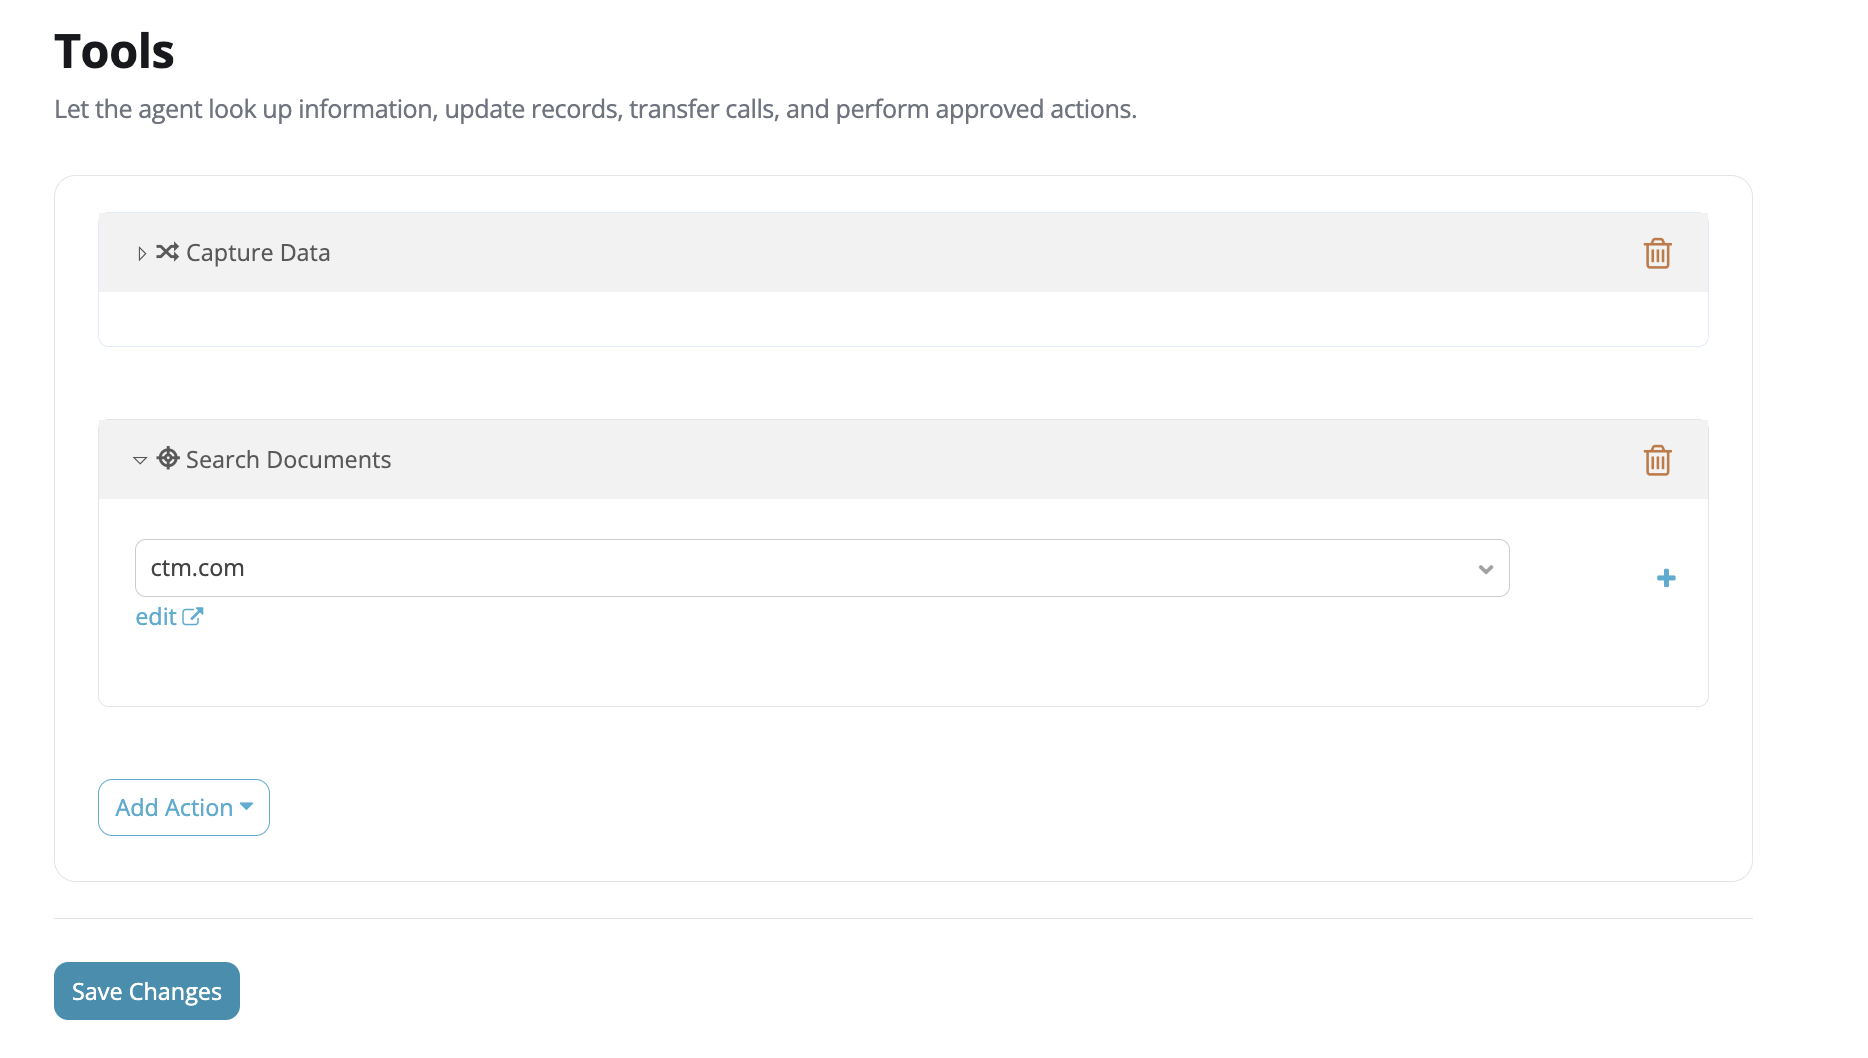Open the Add Action dropdown button
Image resolution: width=1868 pixels, height=1058 pixels.
coord(184,807)
